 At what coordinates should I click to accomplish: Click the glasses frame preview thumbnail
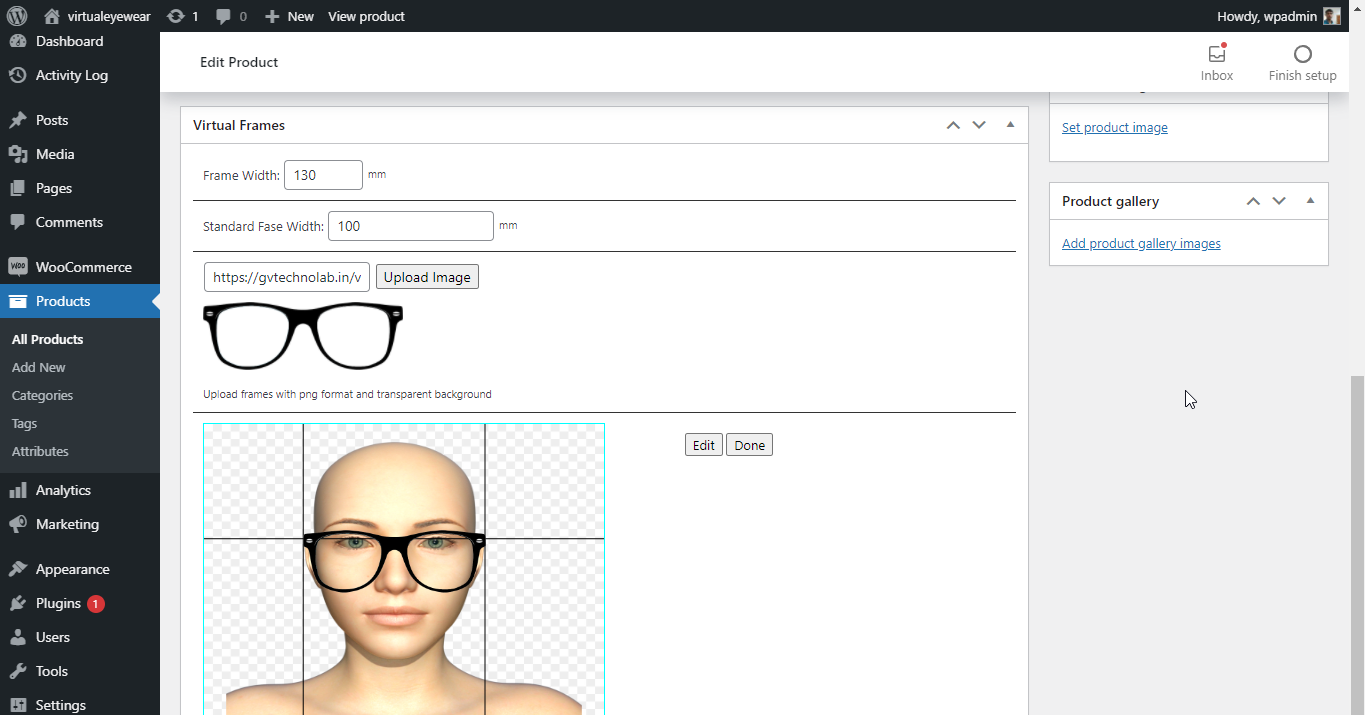tap(303, 336)
